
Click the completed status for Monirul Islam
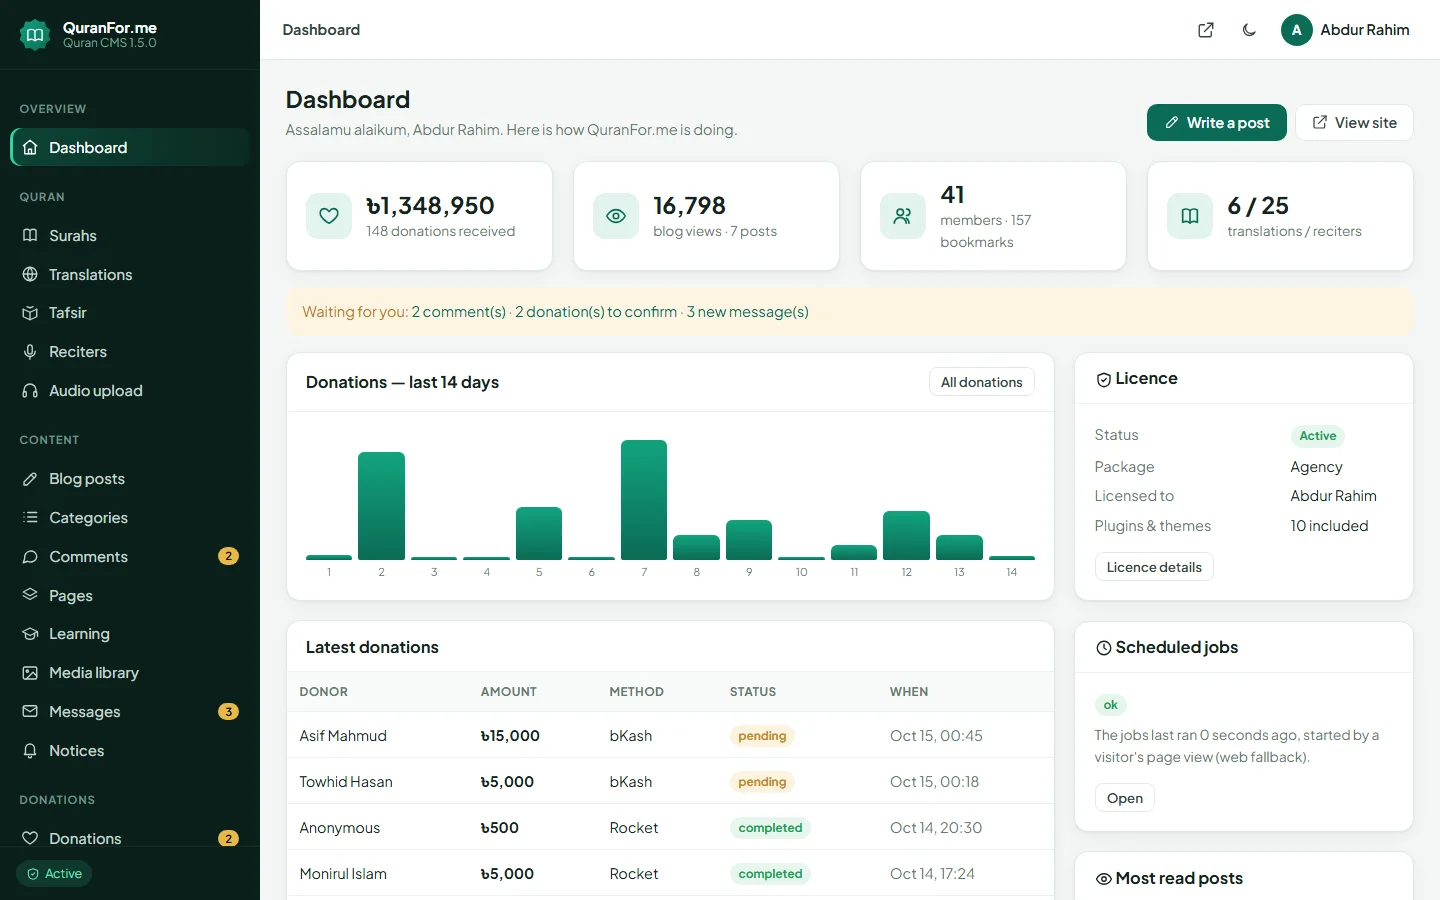click(770, 874)
